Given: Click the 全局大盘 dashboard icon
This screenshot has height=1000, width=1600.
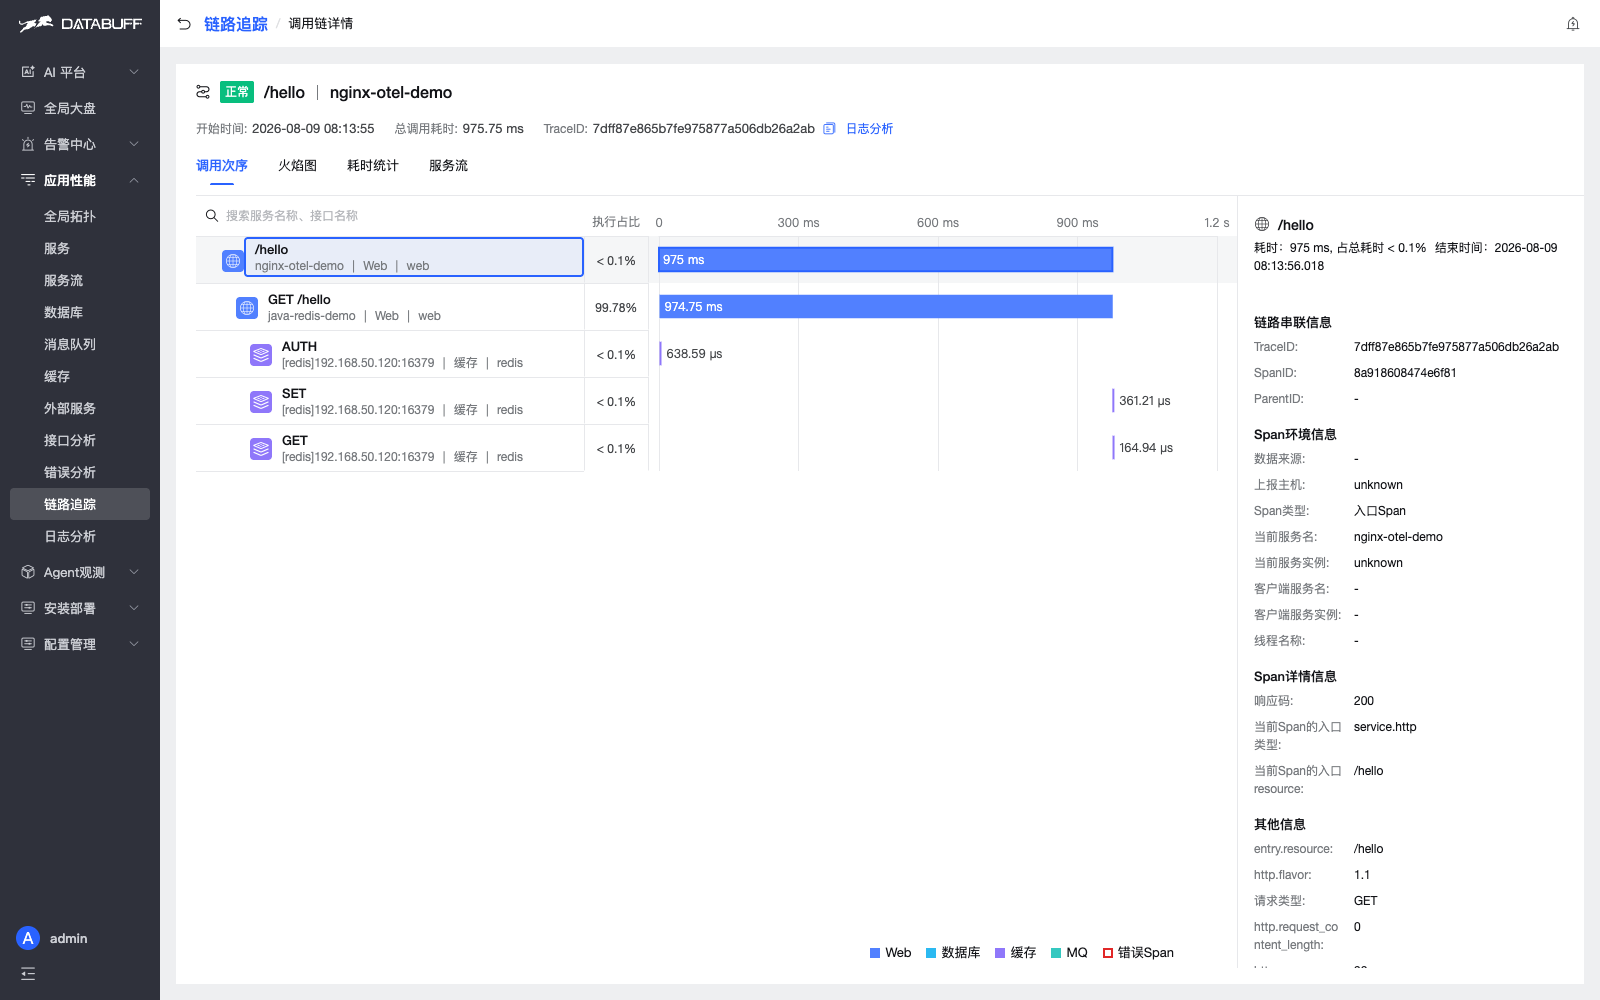Looking at the screenshot, I should (x=28, y=108).
